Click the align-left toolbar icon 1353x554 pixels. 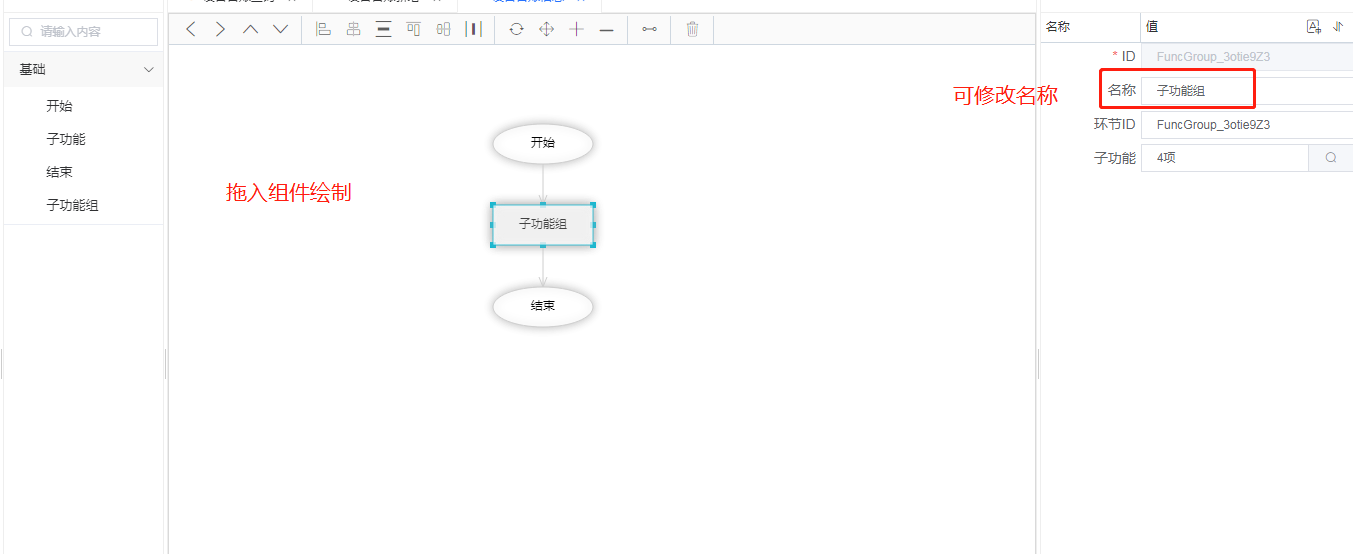point(323,29)
